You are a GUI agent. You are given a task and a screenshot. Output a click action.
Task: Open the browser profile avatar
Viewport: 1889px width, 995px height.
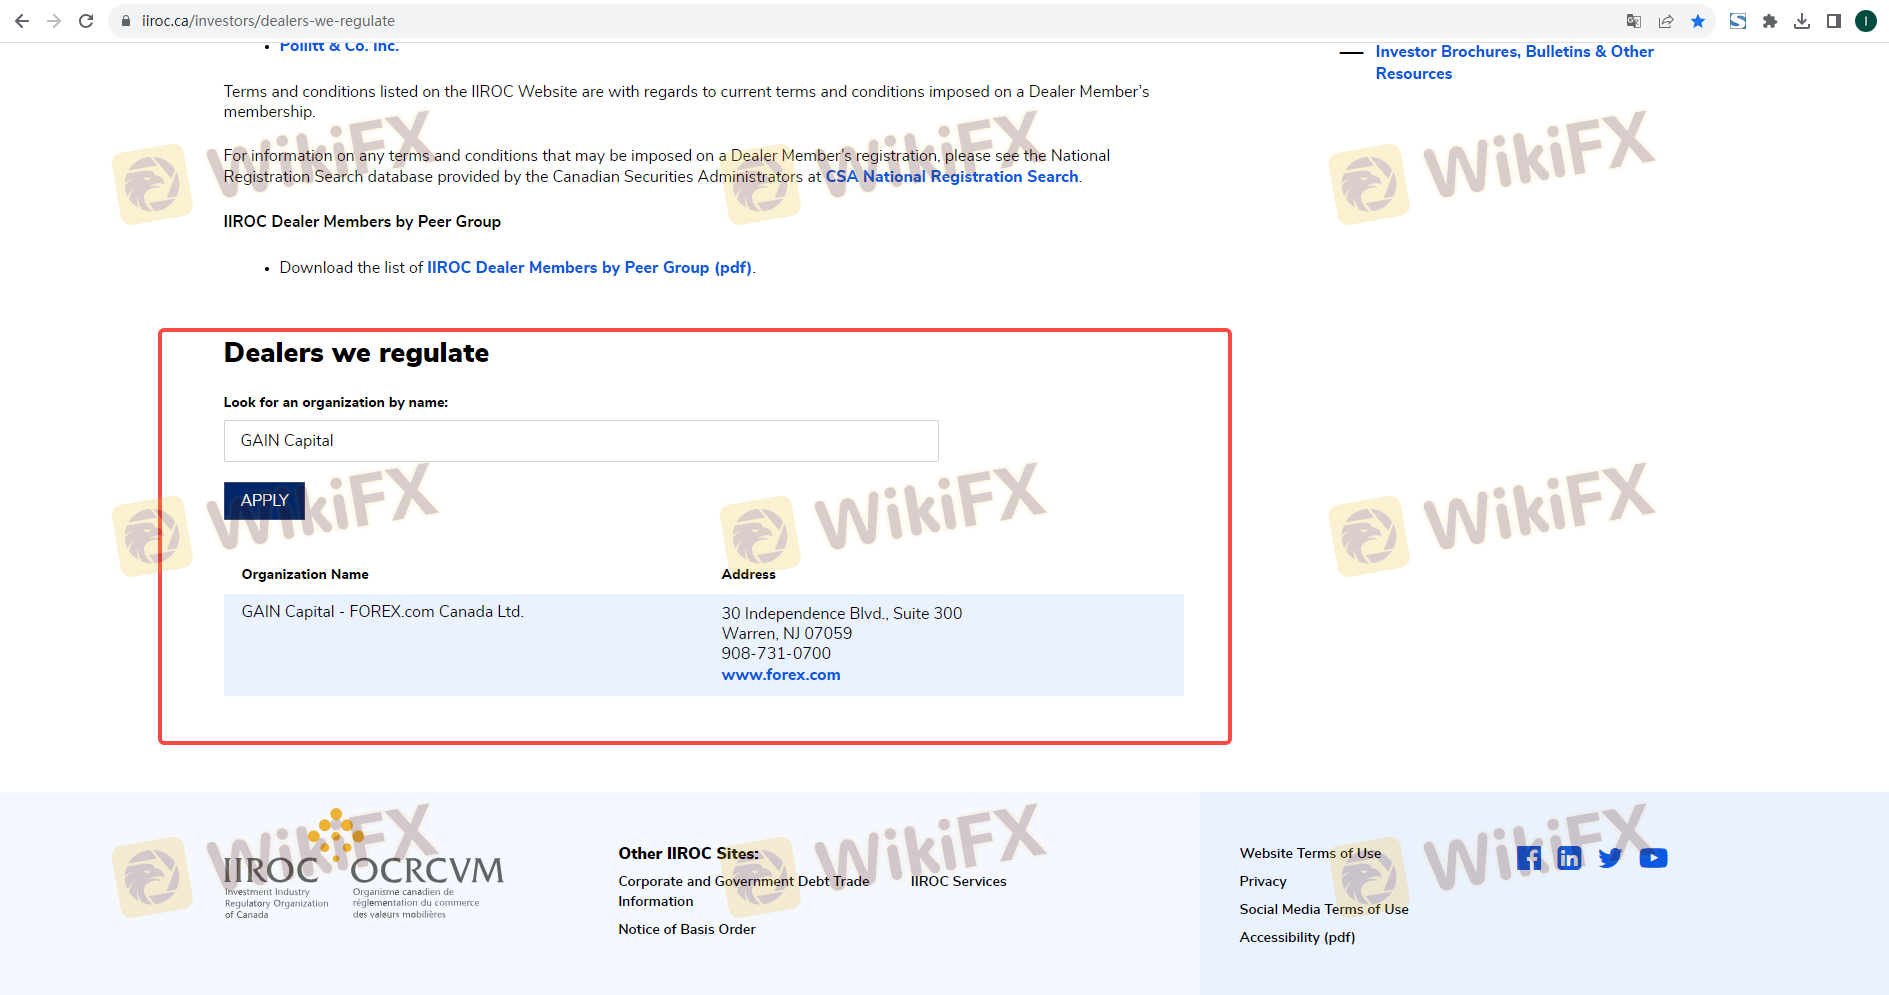click(x=1866, y=21)
